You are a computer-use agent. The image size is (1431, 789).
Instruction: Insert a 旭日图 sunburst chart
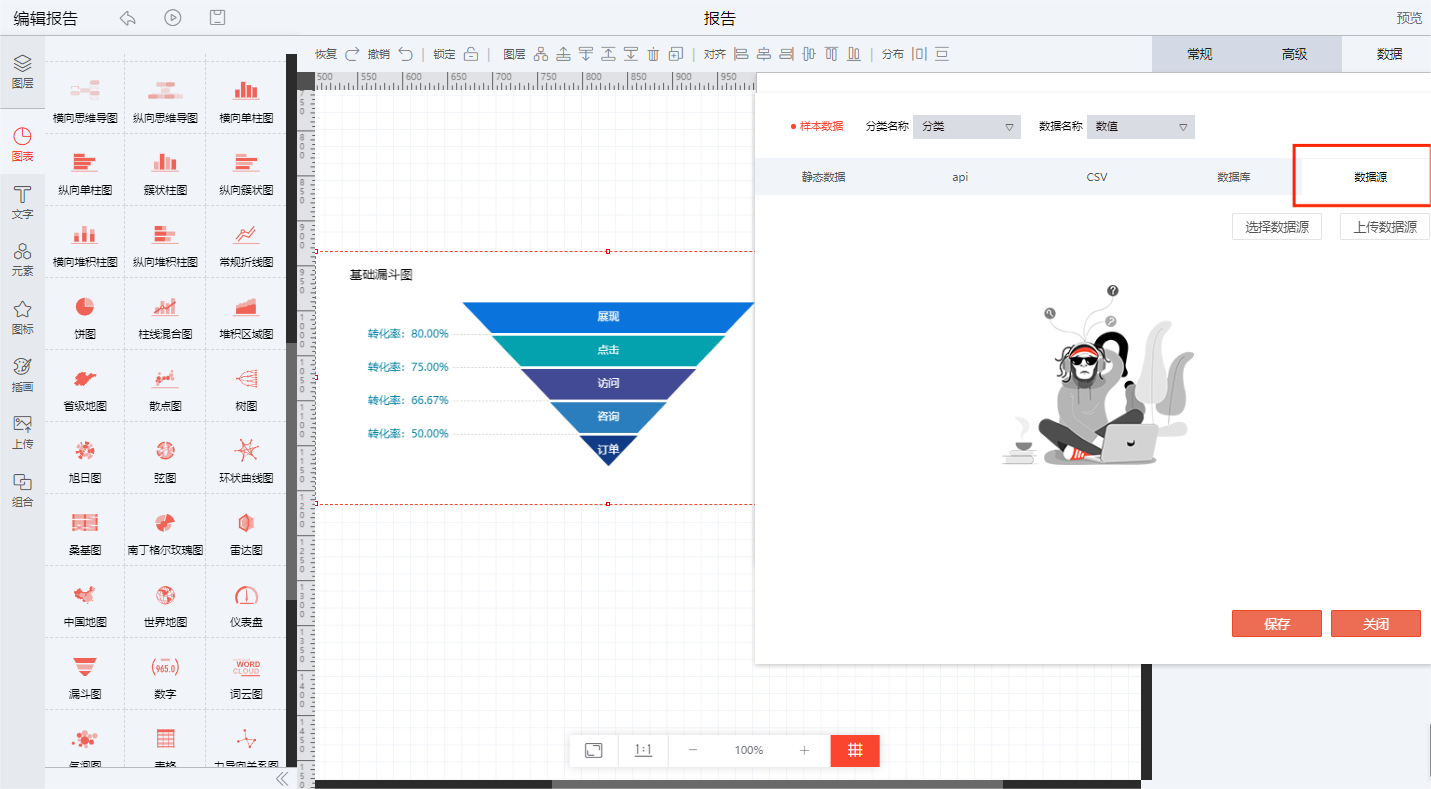click(x=85, y=461)
